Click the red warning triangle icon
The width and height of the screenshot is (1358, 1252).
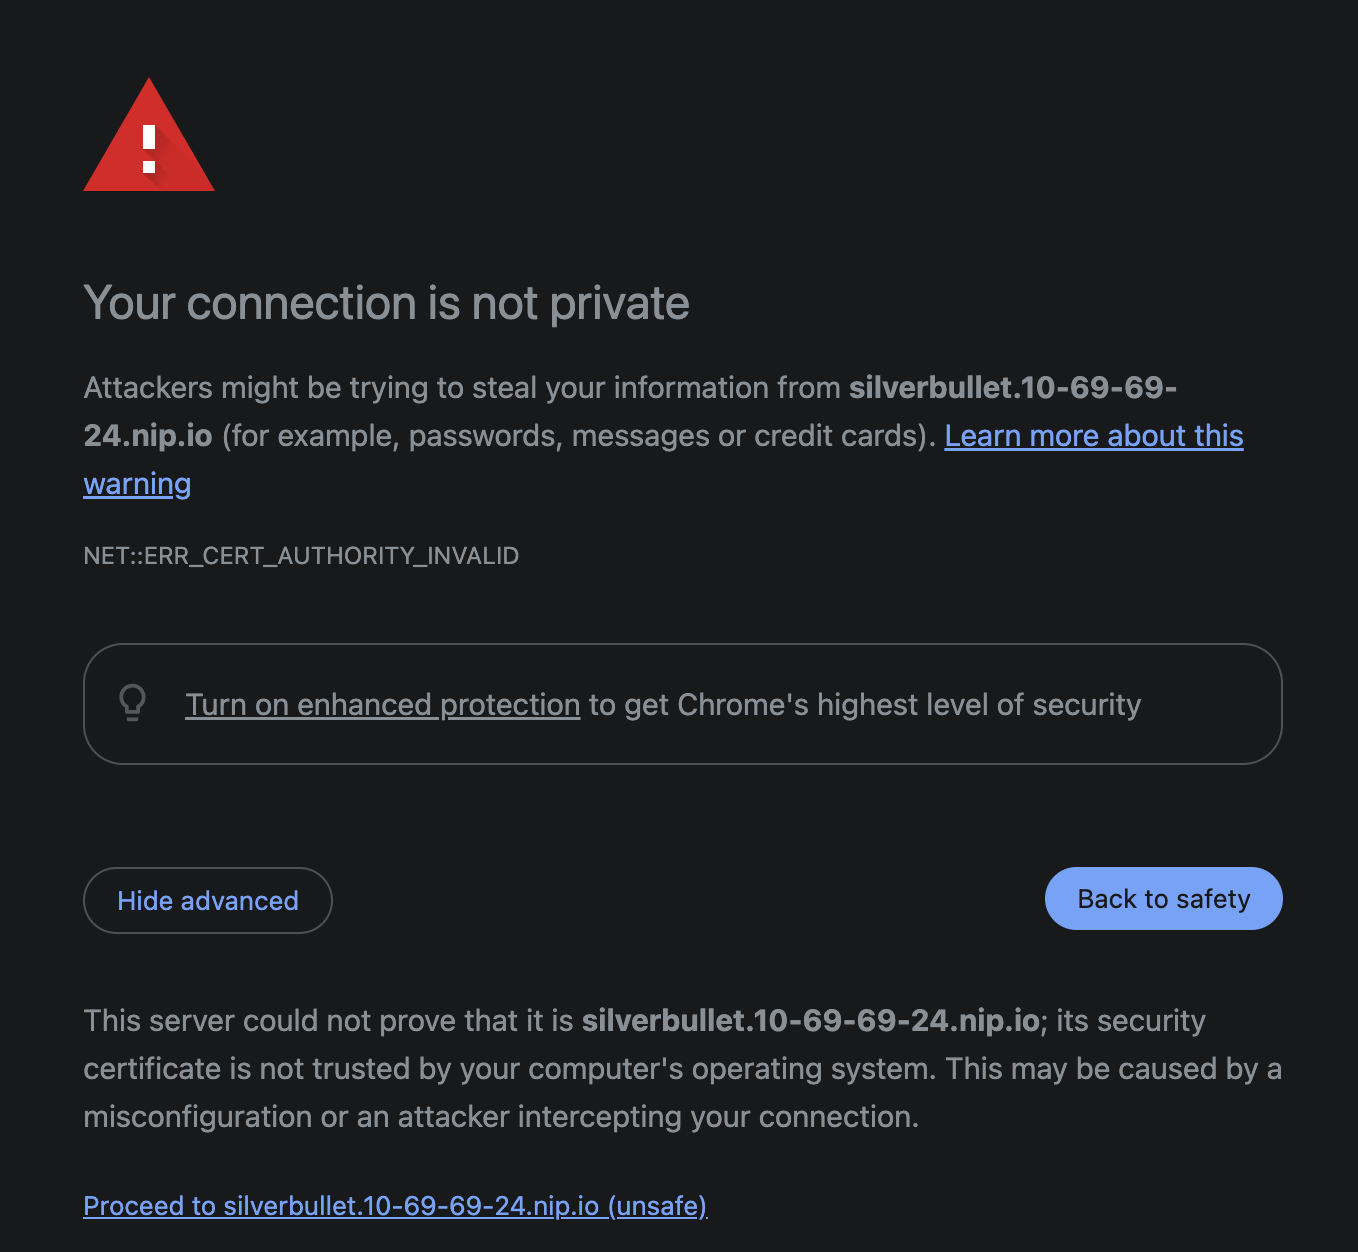click(149, 140)
